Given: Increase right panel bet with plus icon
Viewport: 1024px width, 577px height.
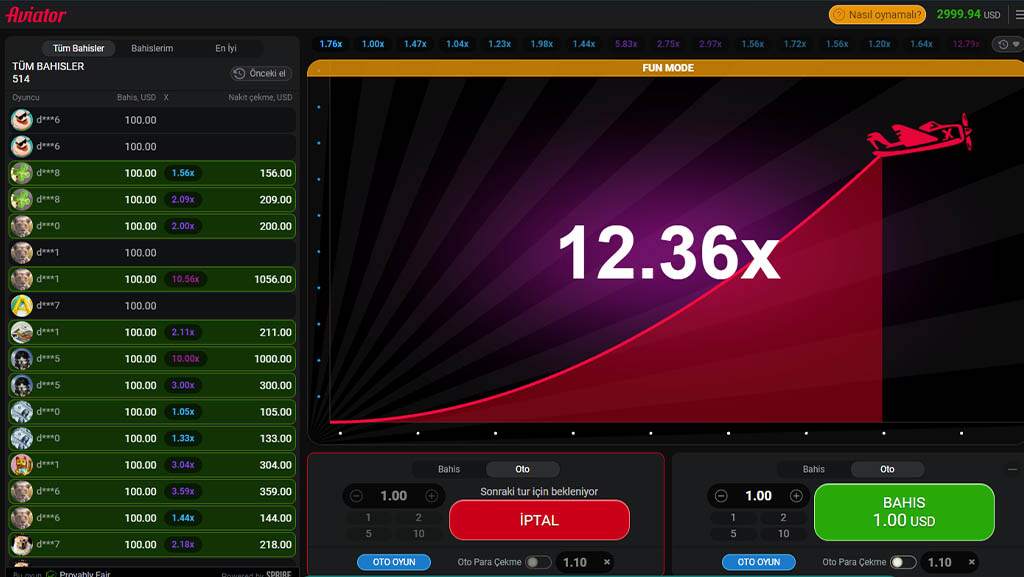Looking at the screenshot, I should tap(796, 496).
